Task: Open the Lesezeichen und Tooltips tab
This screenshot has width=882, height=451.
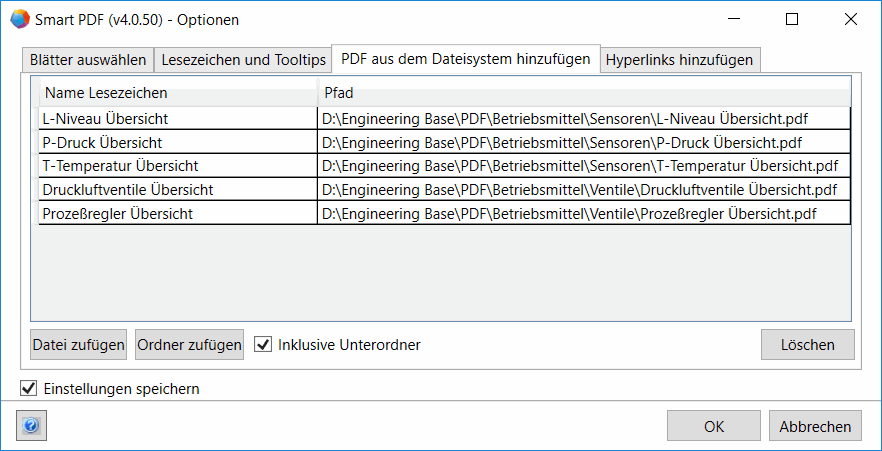Action: click(244, 60)
